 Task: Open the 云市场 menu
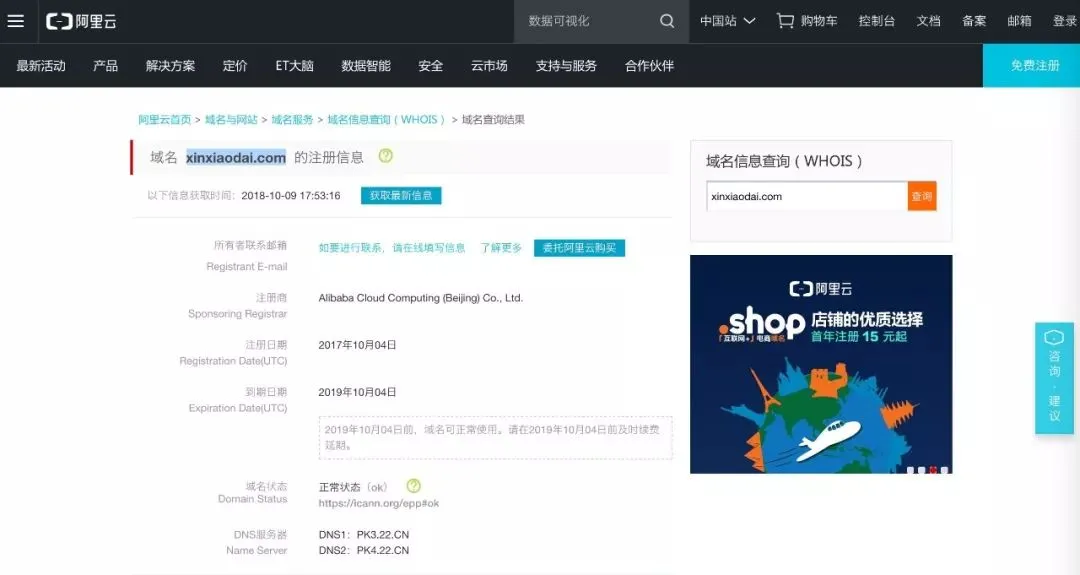tap(489, 65)
